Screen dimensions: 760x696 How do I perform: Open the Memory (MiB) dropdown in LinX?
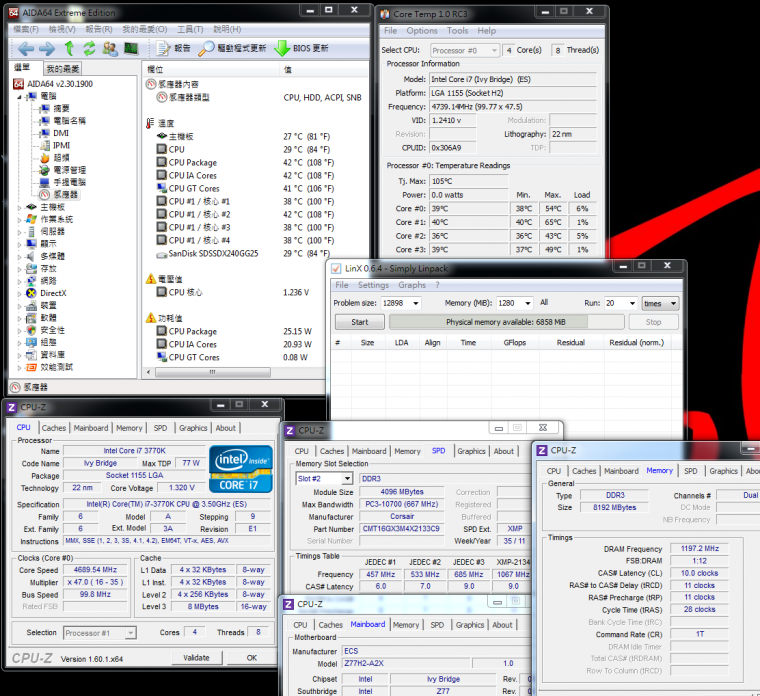click(x=526, y=303)
